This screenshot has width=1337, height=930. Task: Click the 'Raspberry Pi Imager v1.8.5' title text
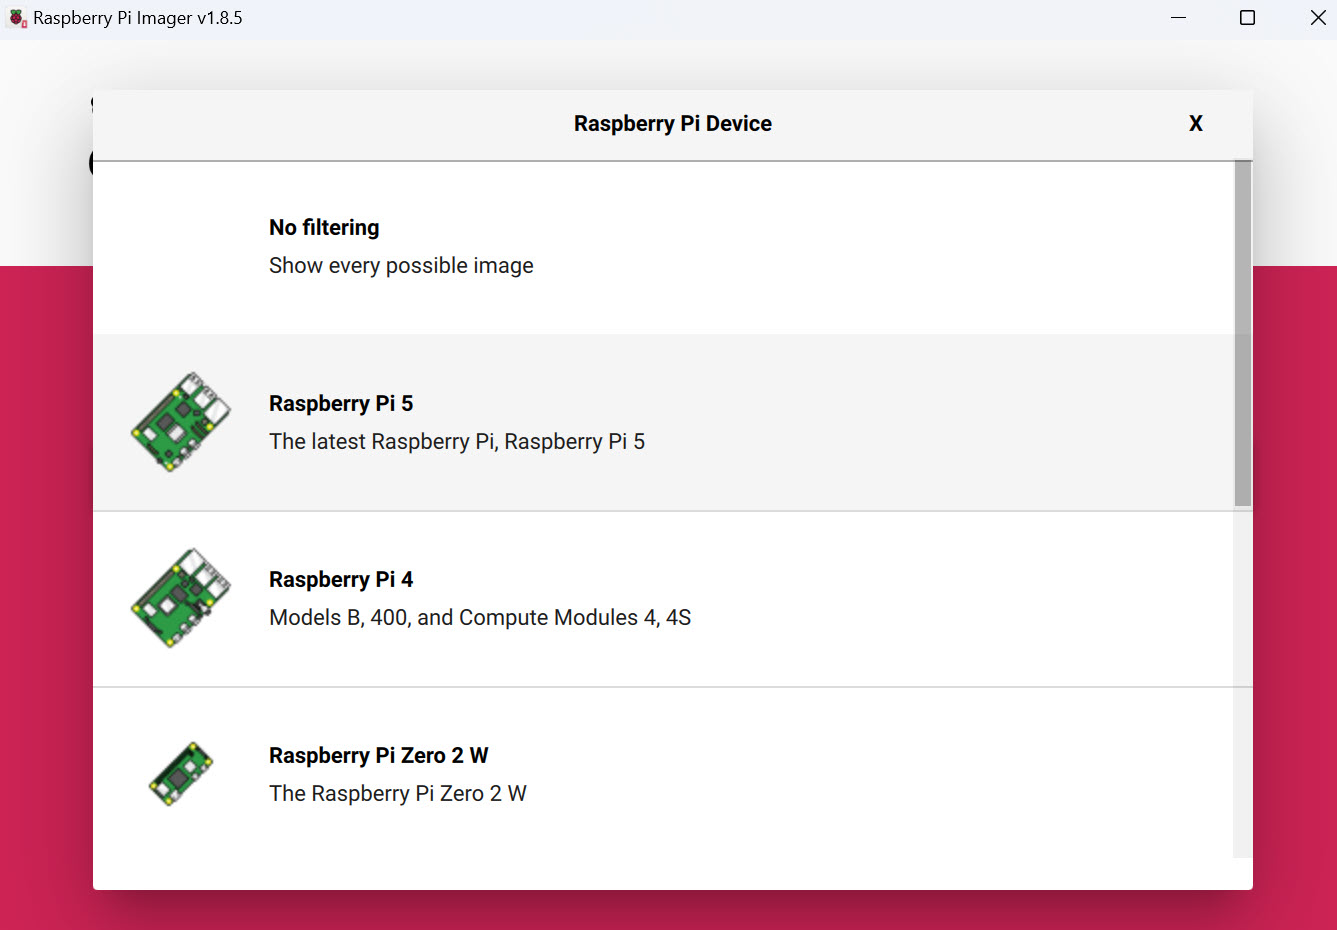click(x=138, y=18)
